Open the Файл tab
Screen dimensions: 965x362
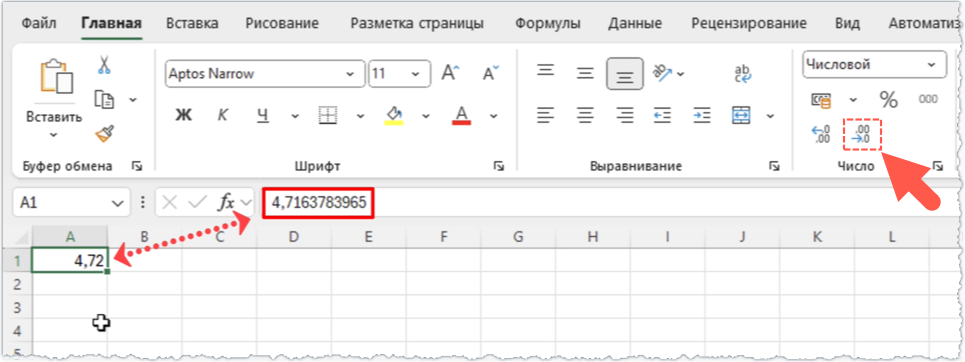39,24
